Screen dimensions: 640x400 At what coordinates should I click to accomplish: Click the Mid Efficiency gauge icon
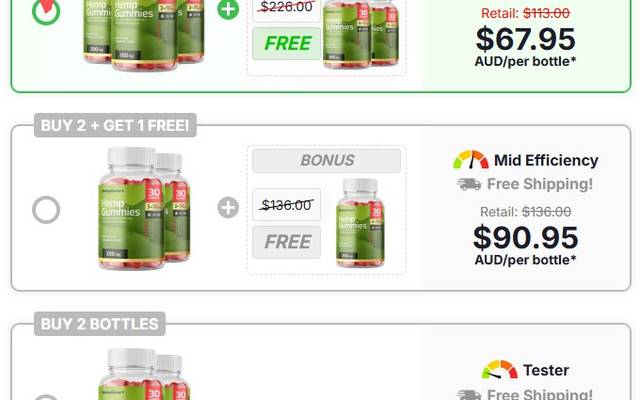tap(471, 160)
